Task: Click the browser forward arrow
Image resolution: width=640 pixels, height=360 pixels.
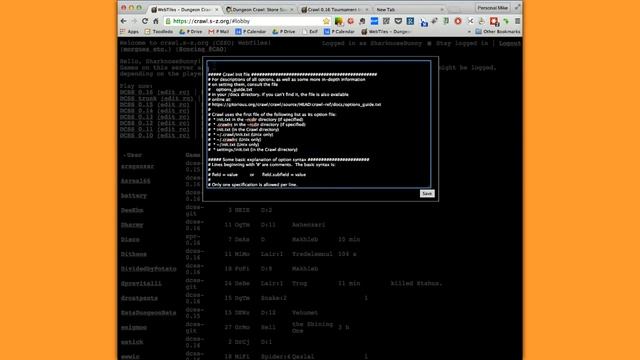Action: pyautogui.click(x=134, y=21)
